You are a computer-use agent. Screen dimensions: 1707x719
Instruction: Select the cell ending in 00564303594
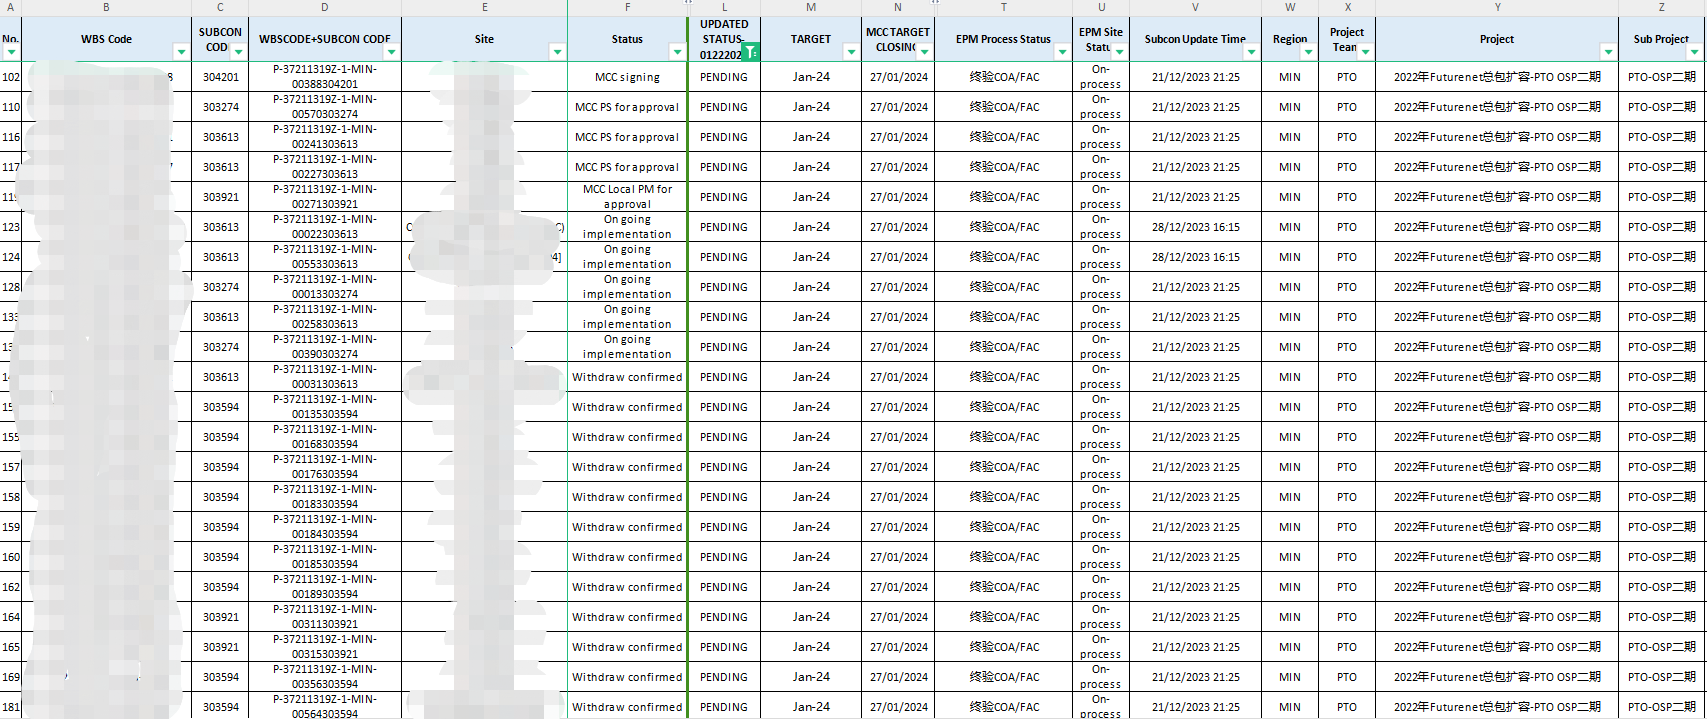[325, 706]
